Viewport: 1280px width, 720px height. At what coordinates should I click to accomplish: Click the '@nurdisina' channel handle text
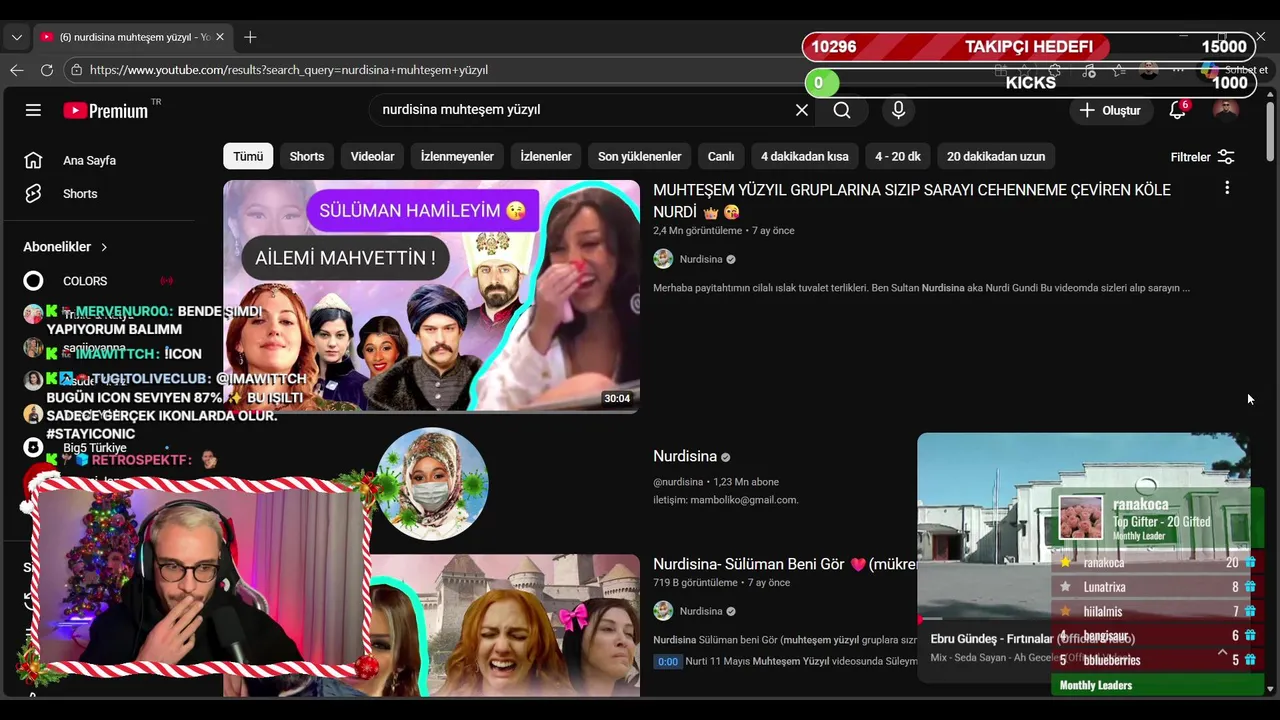point(678,482)
